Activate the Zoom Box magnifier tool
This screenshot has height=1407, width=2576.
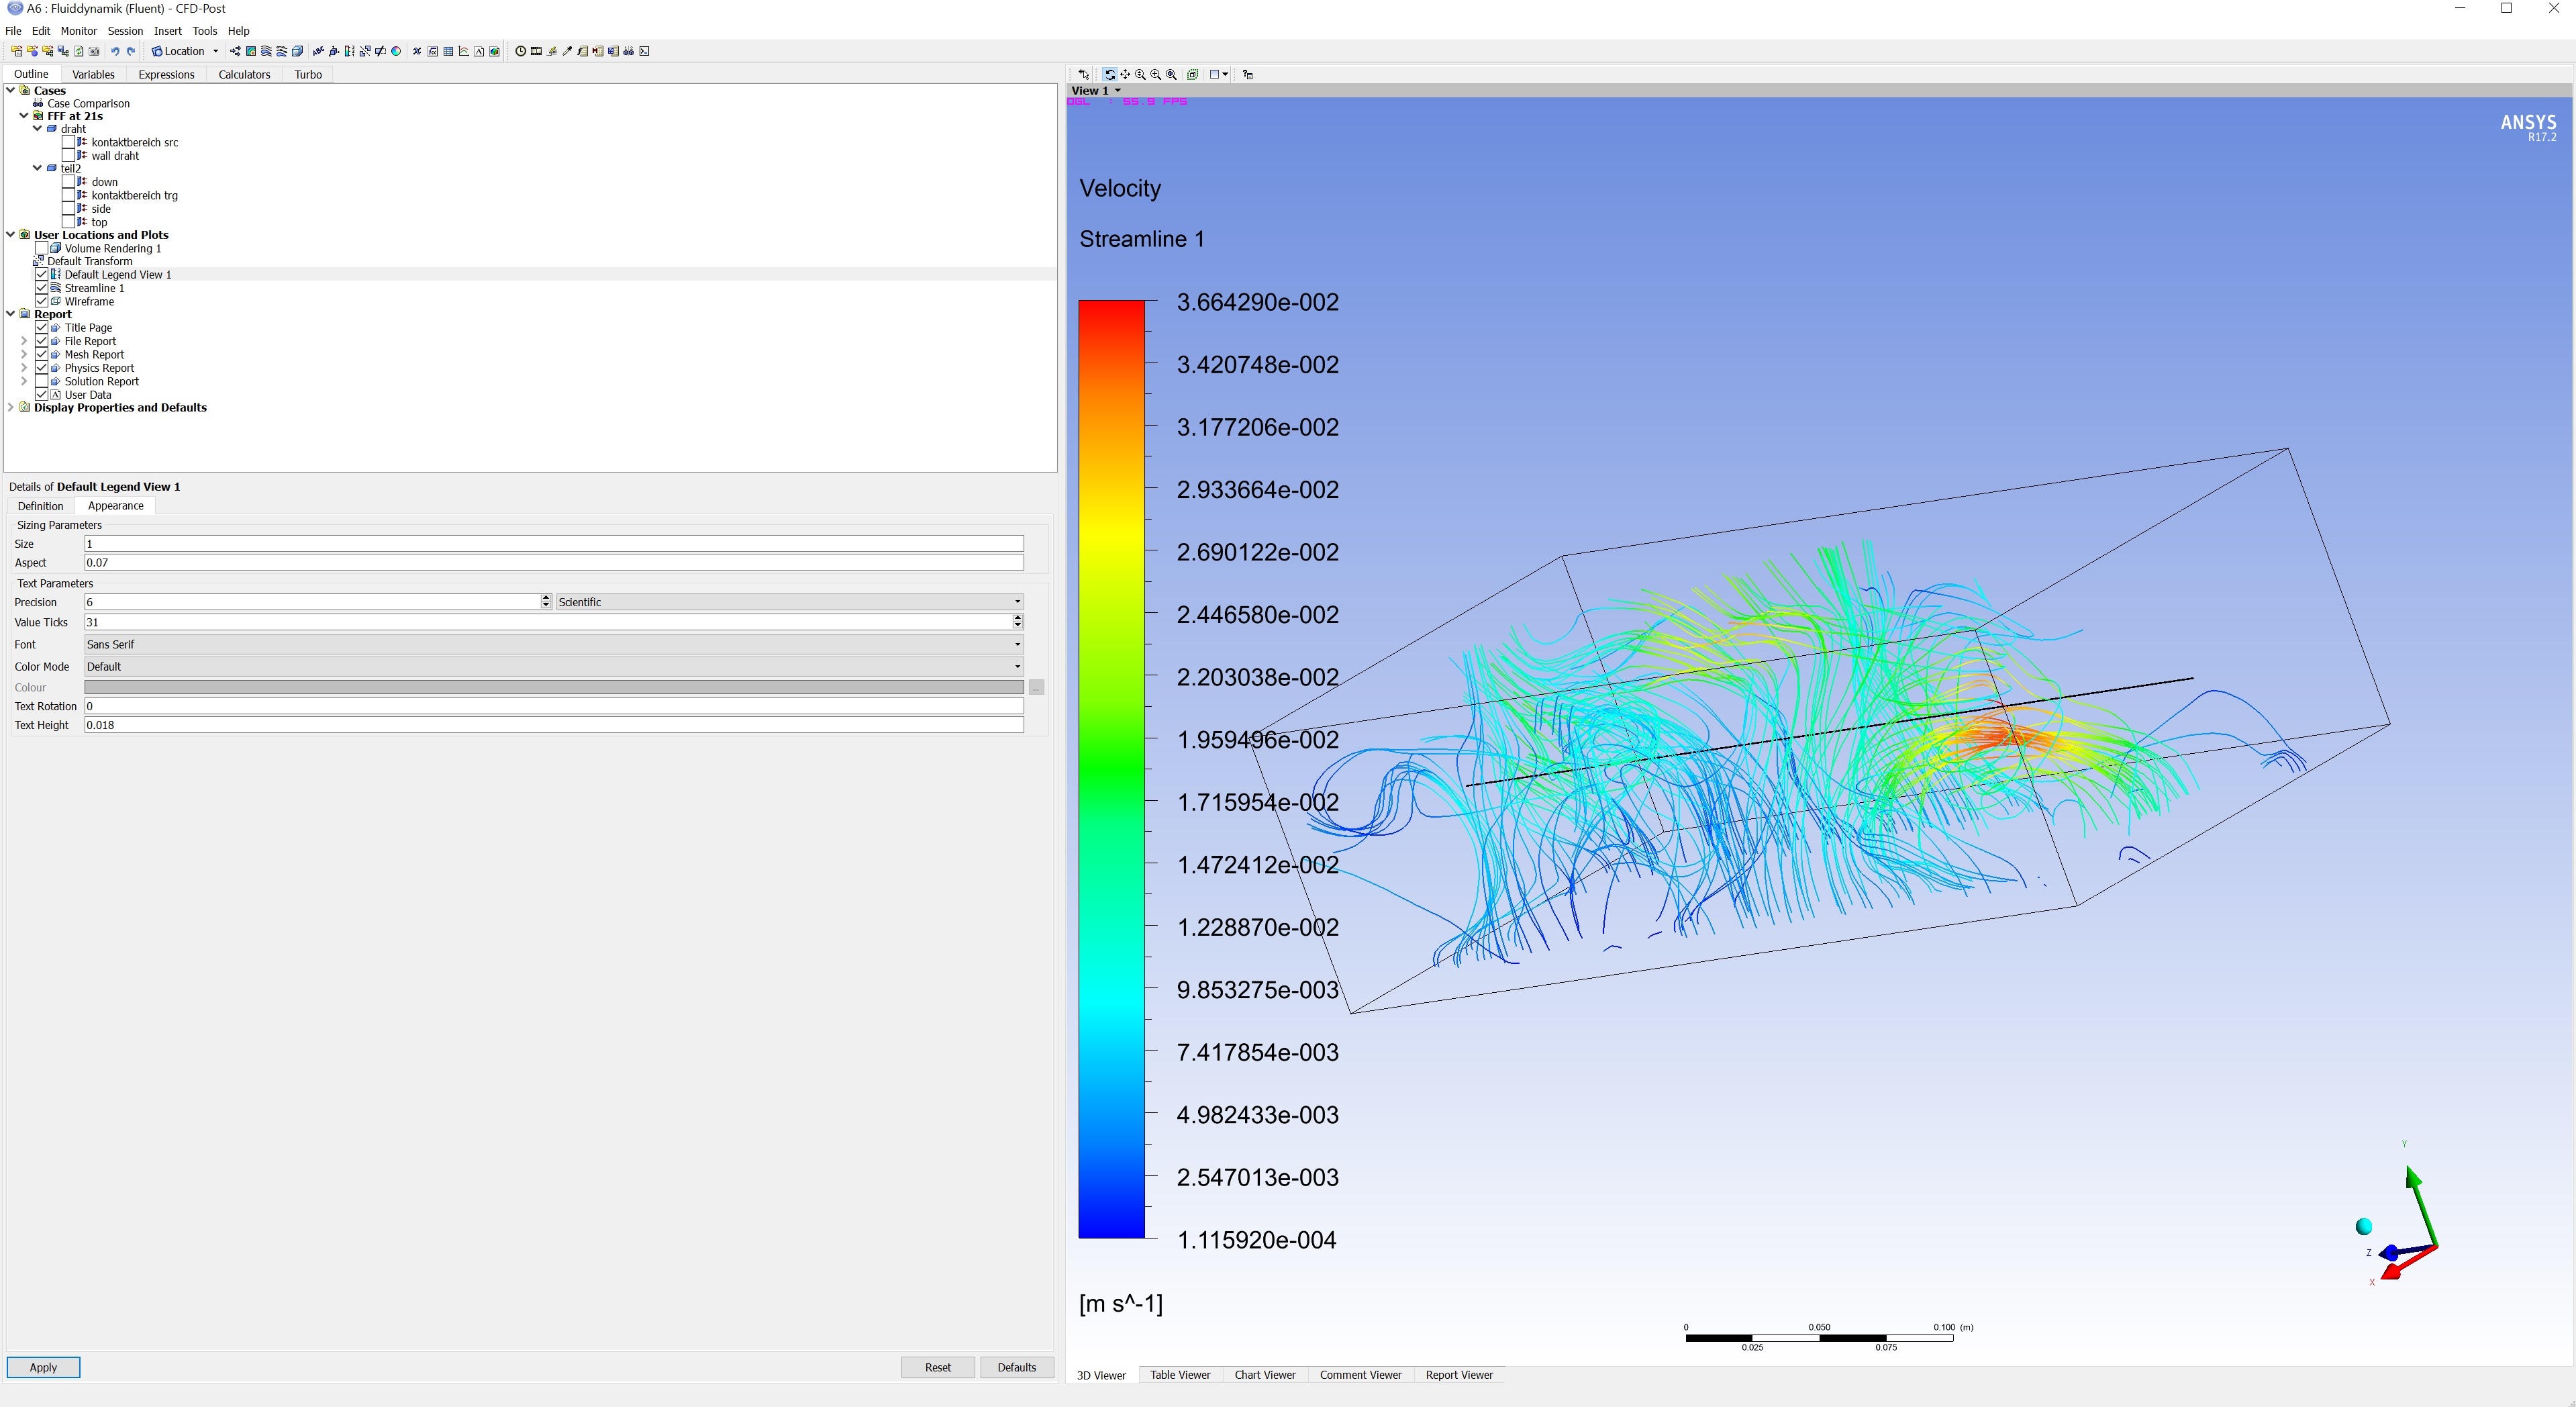pos(1156,74)
